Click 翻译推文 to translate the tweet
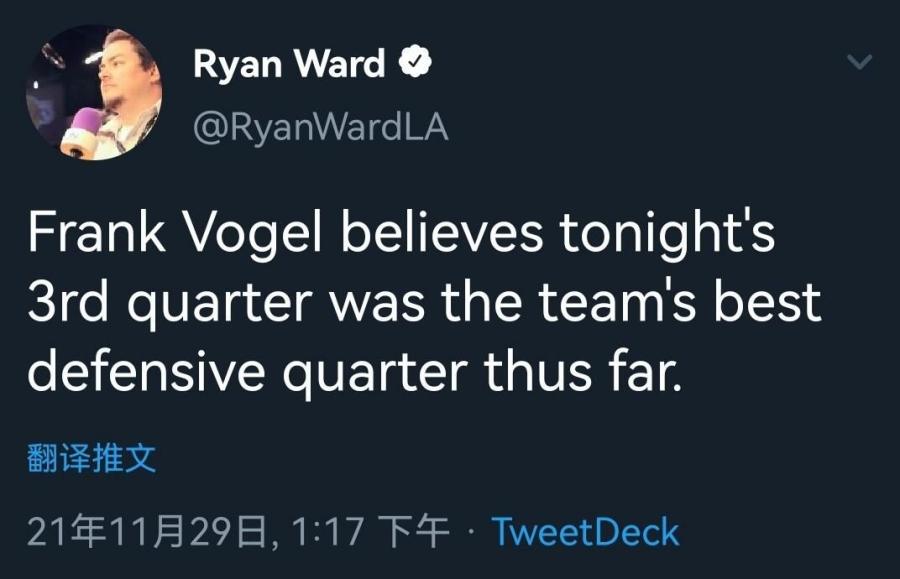 (91, 458)
